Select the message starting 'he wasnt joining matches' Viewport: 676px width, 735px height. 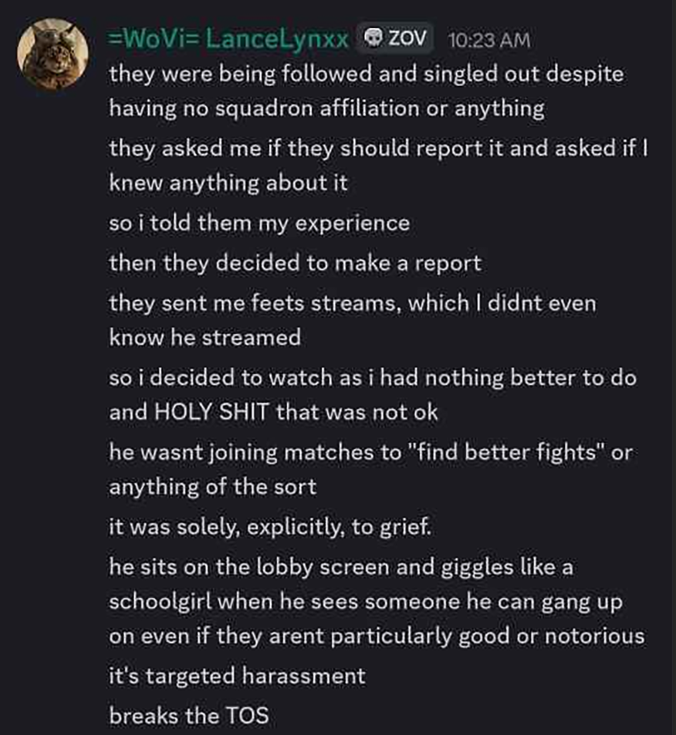[370, 470]
